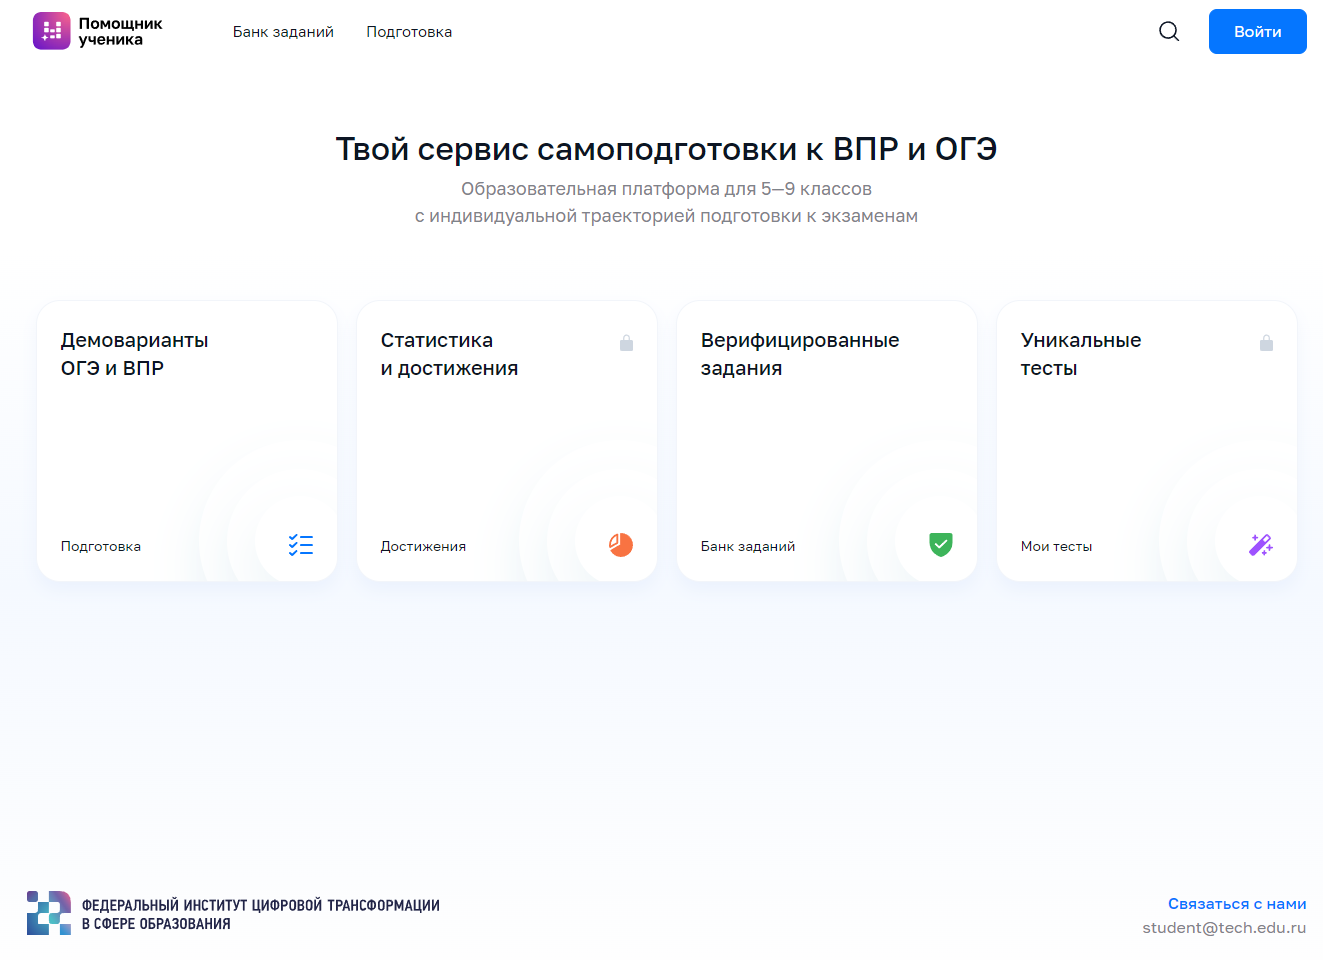
Task: Click the green shield checkmark icon
Action: coord(939,545)
